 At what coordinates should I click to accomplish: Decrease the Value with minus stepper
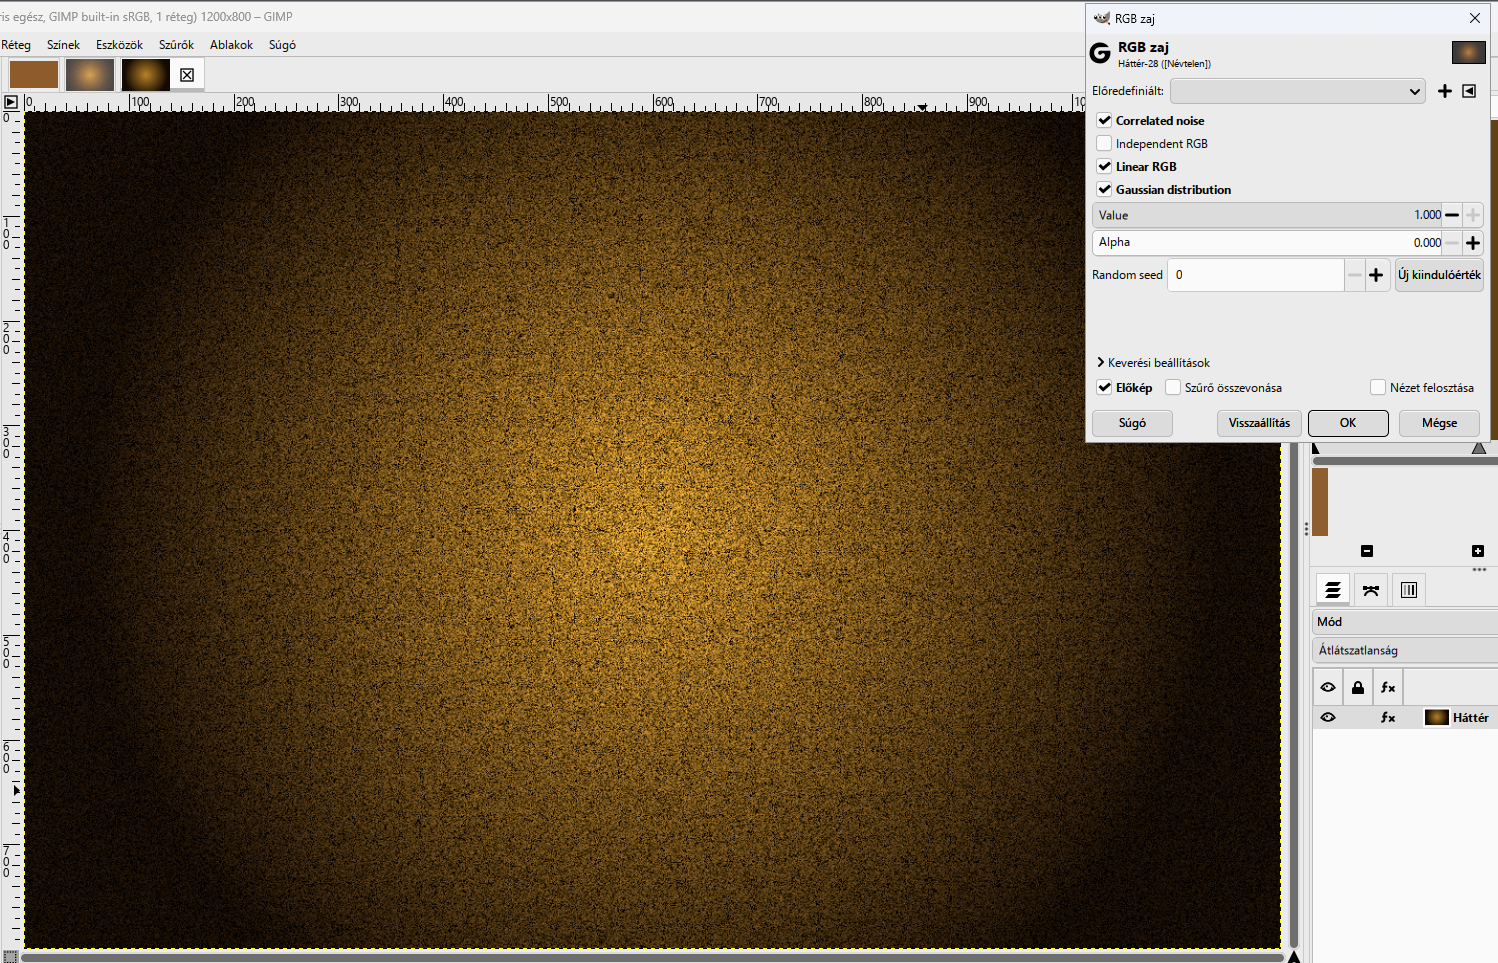click(1452, 215)
